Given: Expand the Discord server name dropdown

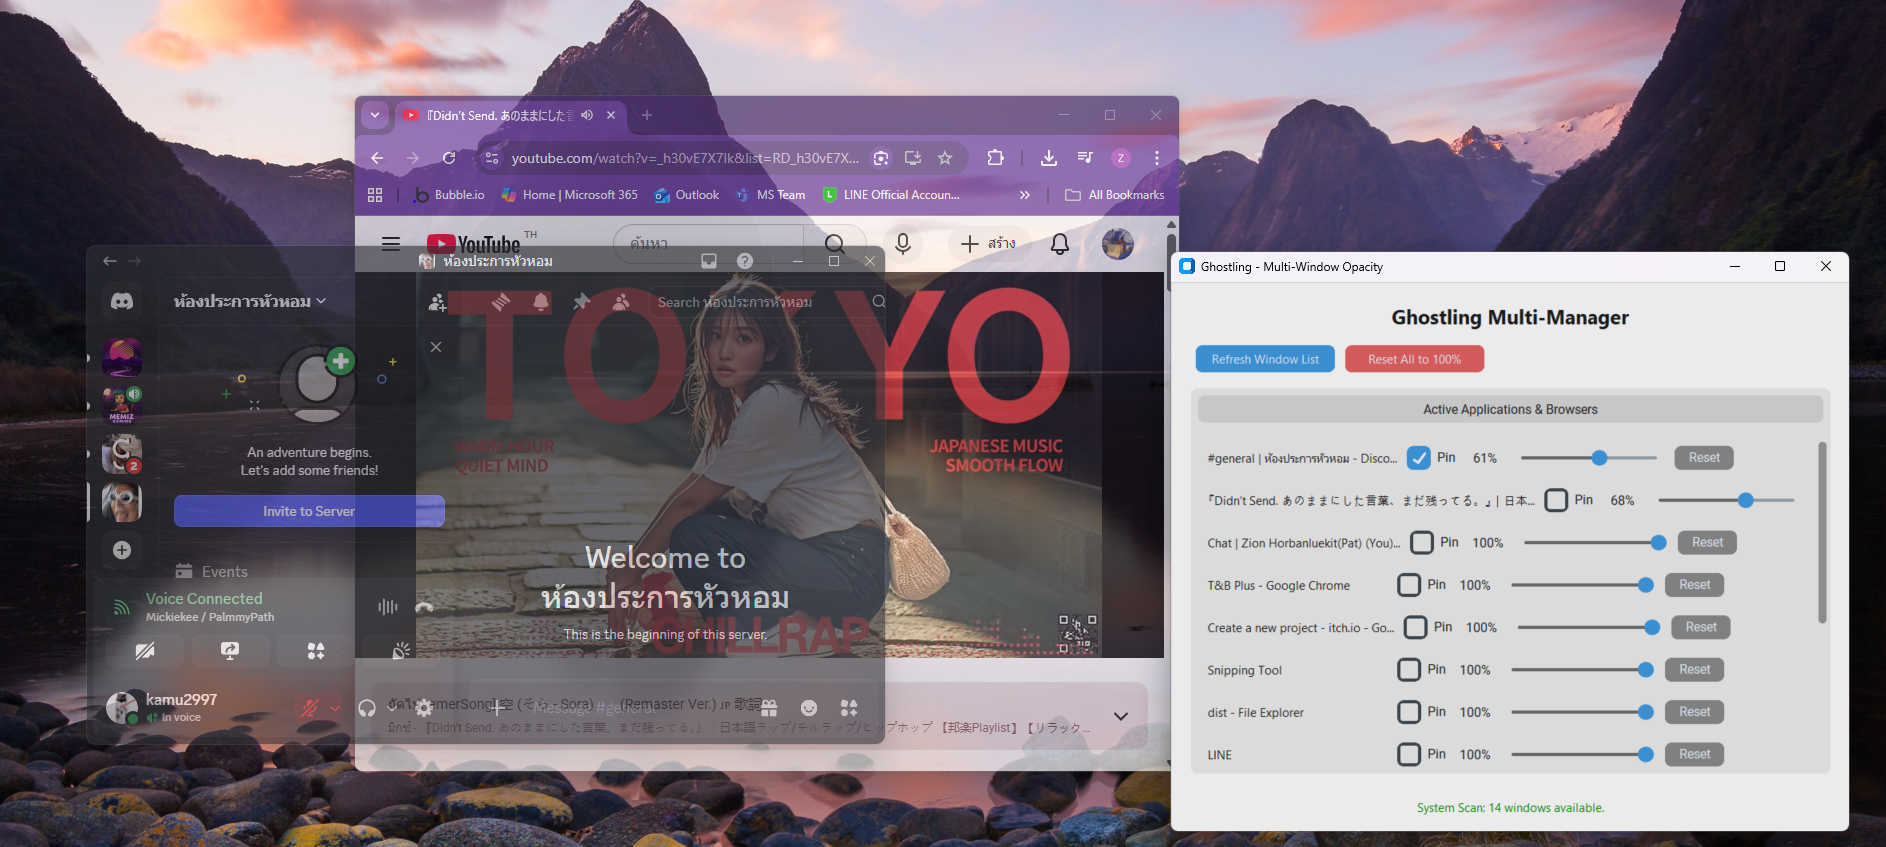Looking at the screenshot, I should pyautogui.click(x=321, y=301).
